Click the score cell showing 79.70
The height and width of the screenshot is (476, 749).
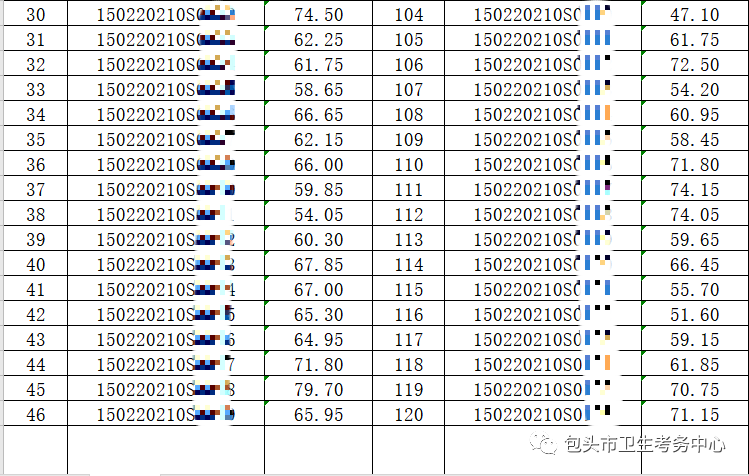pyautogui.click(x=319, y=389)
